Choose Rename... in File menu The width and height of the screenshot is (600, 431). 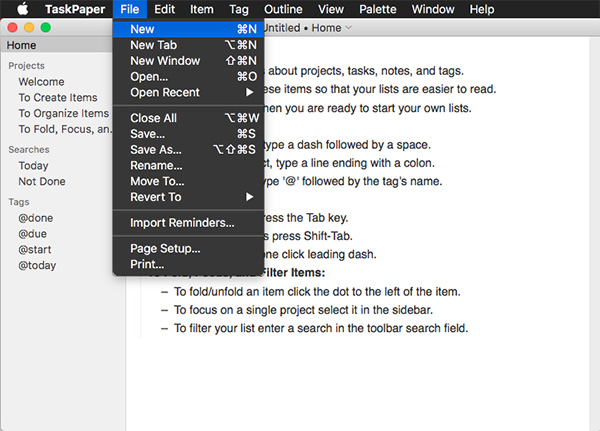tap(188, 165)
